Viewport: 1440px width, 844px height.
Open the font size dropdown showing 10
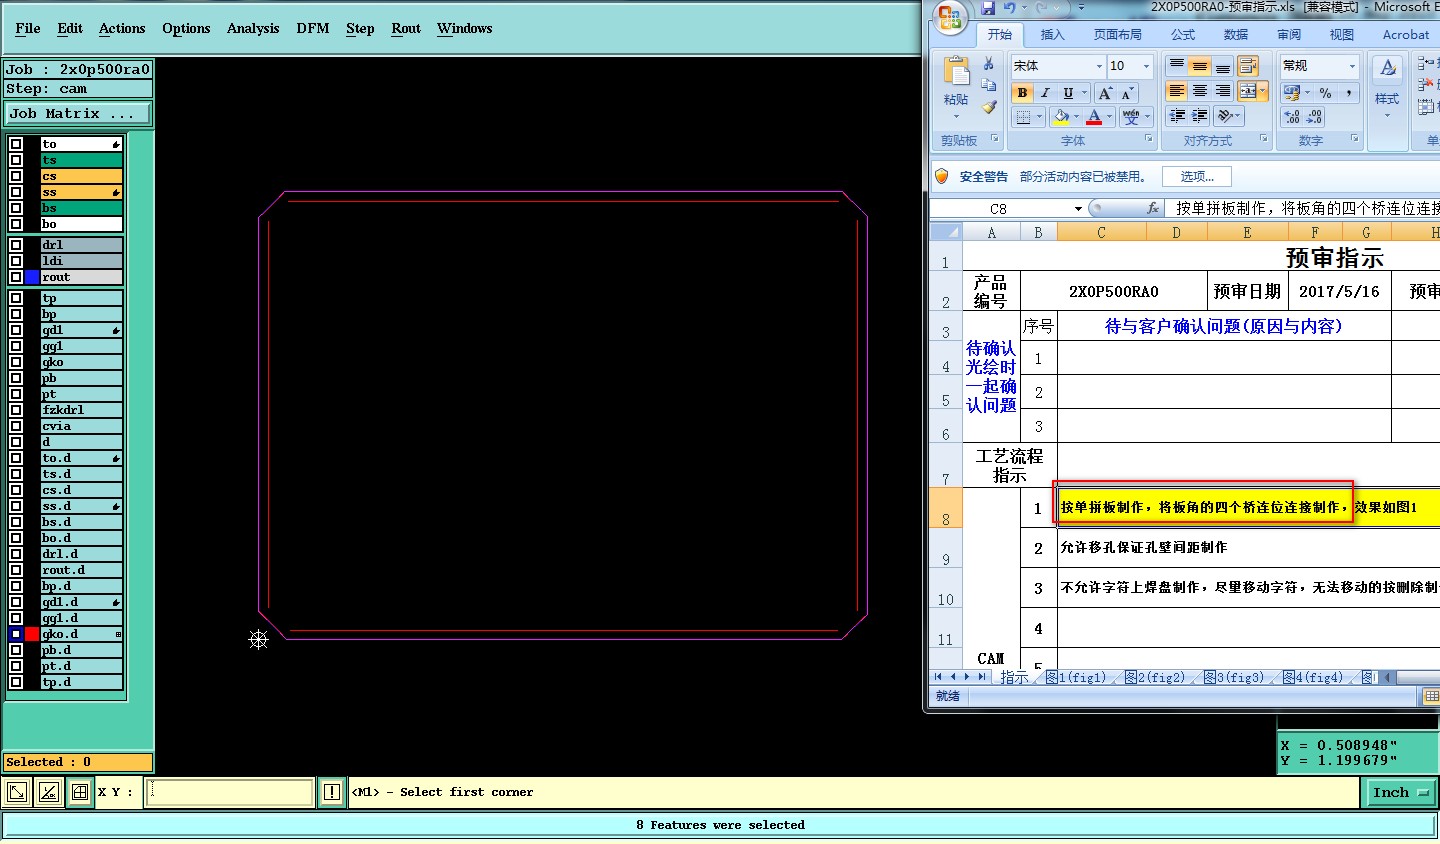click(x=1146, y=66)
